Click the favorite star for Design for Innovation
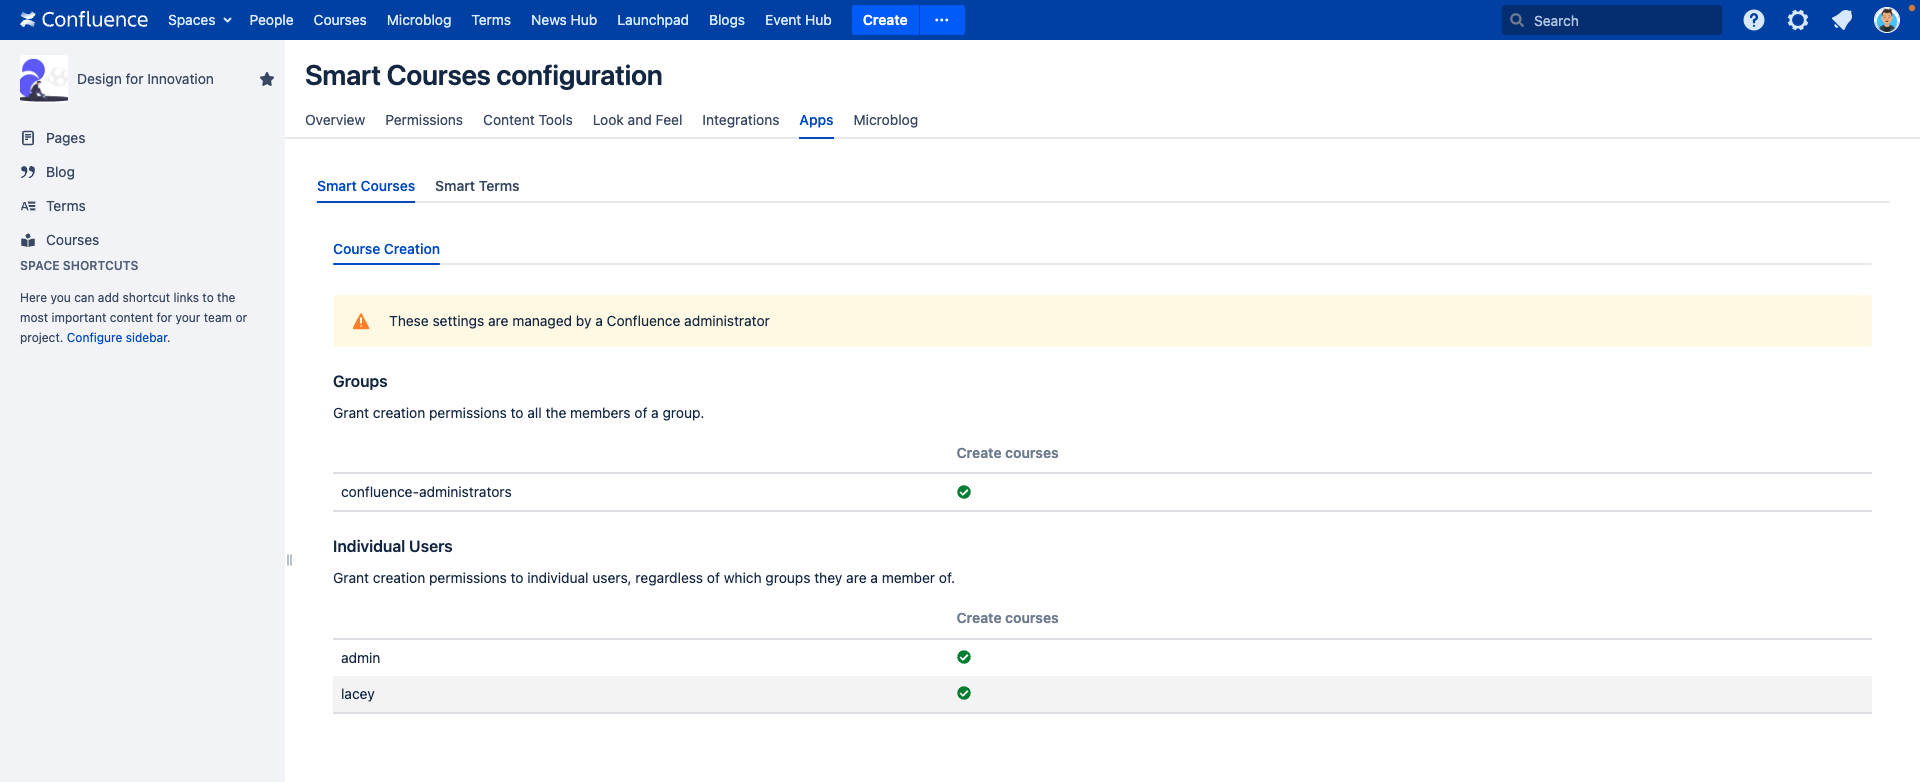This screenshot has height=782, width=1920. pyautogui.click(x=267, y=79)
